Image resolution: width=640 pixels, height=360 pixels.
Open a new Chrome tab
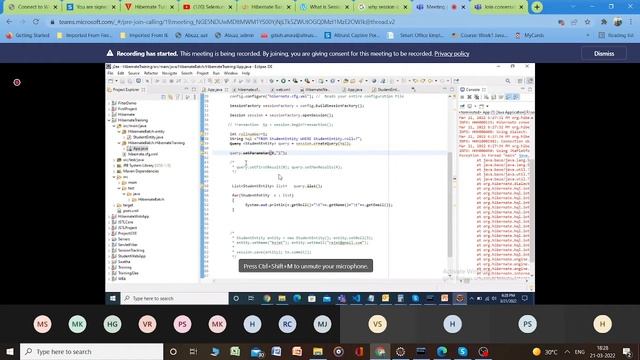[537, 7]
